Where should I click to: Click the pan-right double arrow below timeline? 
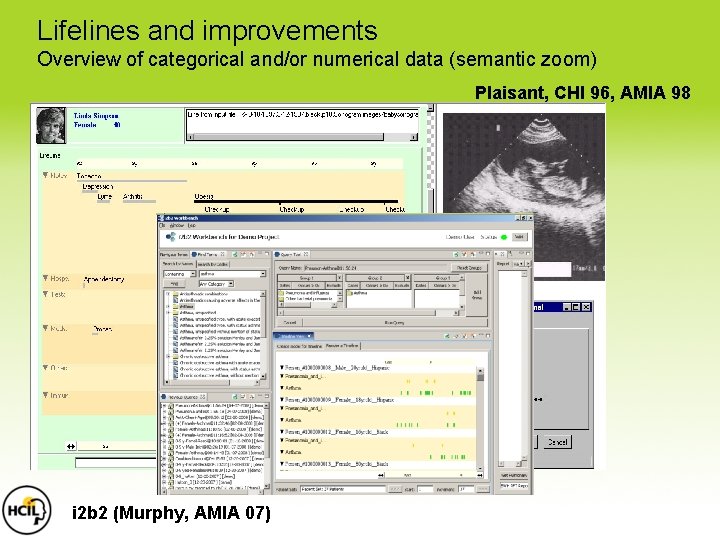click(x=479, y=475)
